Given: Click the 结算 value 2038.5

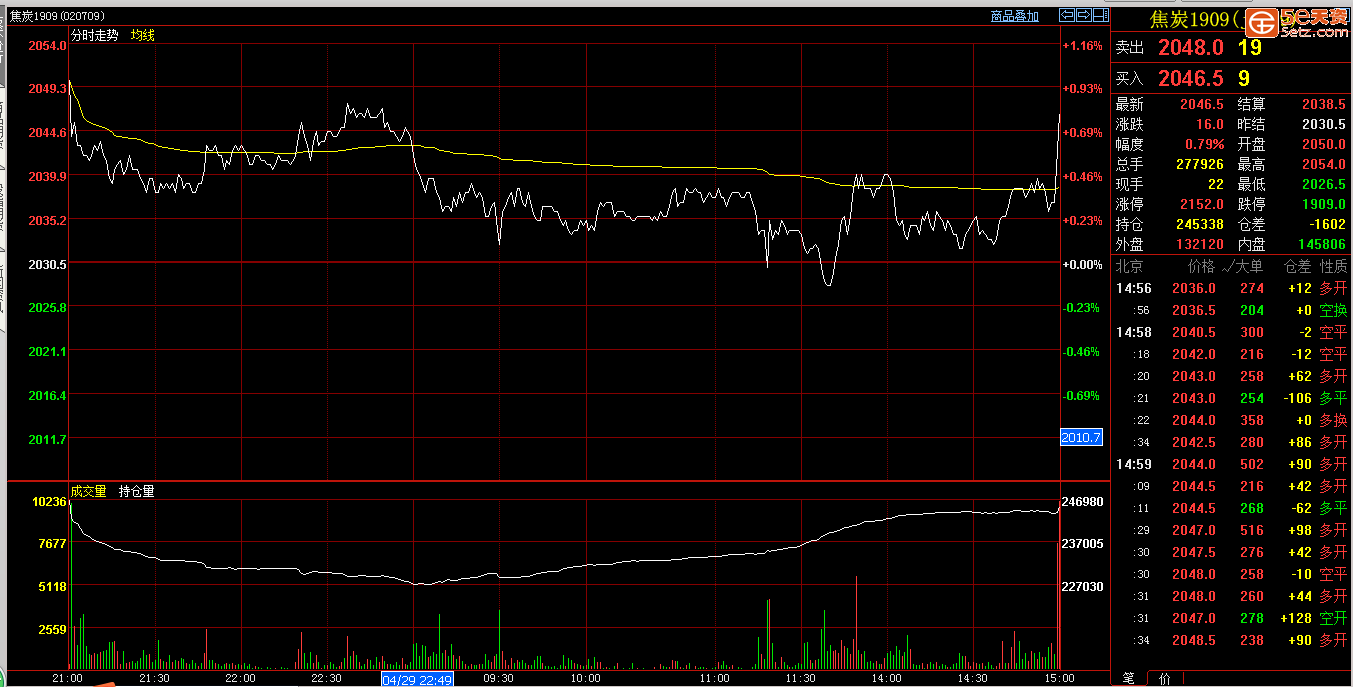Looking at the screenshot, I should (x=1324, y=104).
